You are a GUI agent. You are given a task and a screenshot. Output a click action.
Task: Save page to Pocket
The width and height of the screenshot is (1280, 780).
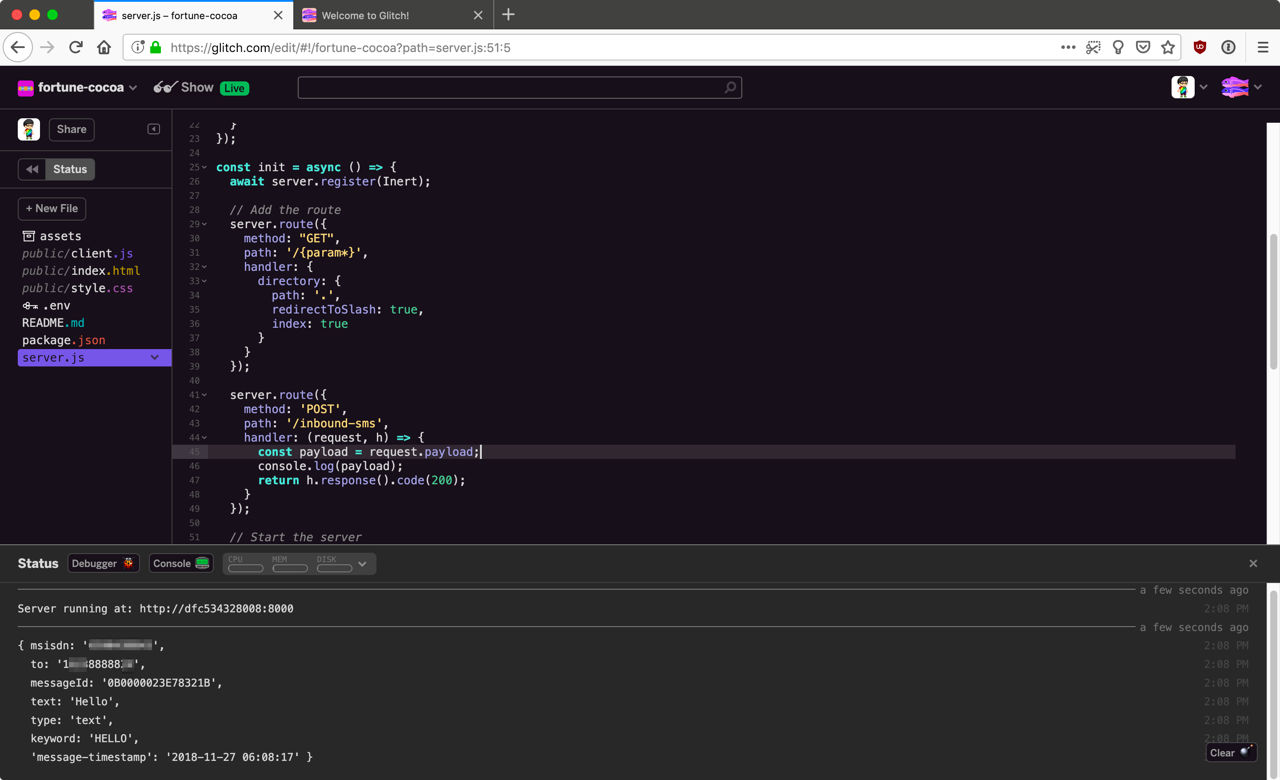click(x=1143, y=47)
